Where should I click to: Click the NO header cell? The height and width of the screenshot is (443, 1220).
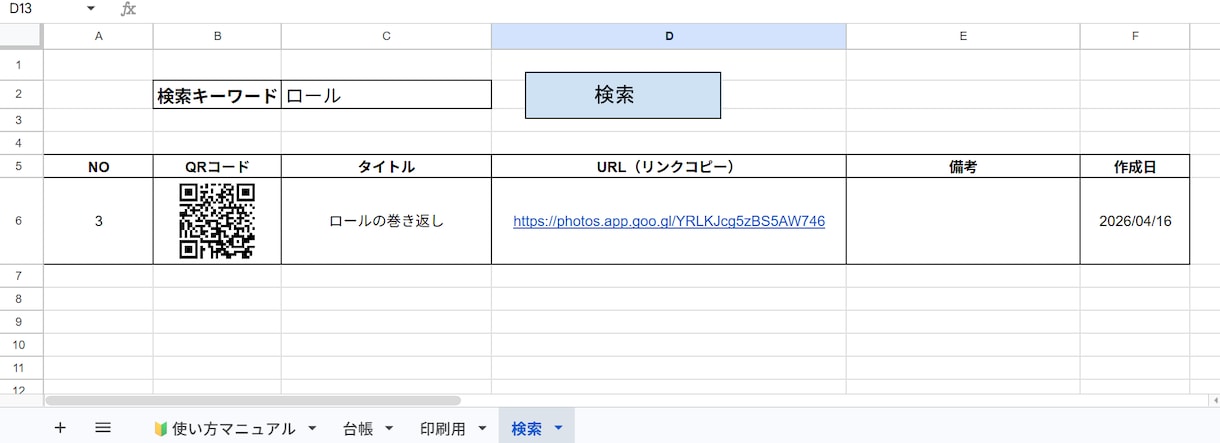pyautogui.click(x=98, y=167)
